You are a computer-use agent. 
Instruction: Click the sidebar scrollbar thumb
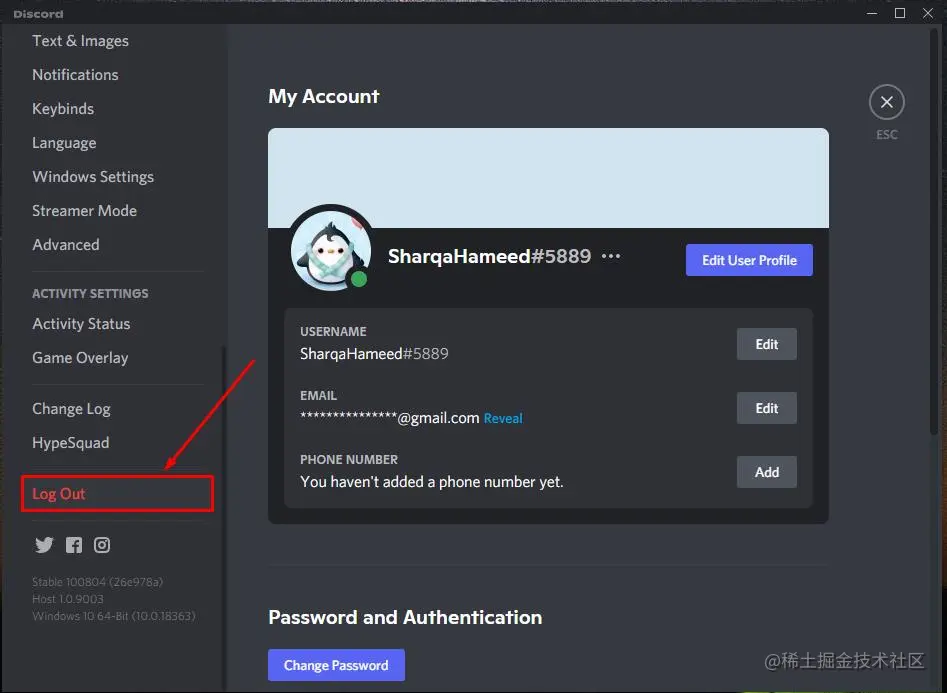pyautogui.click(x=223, y=517)
